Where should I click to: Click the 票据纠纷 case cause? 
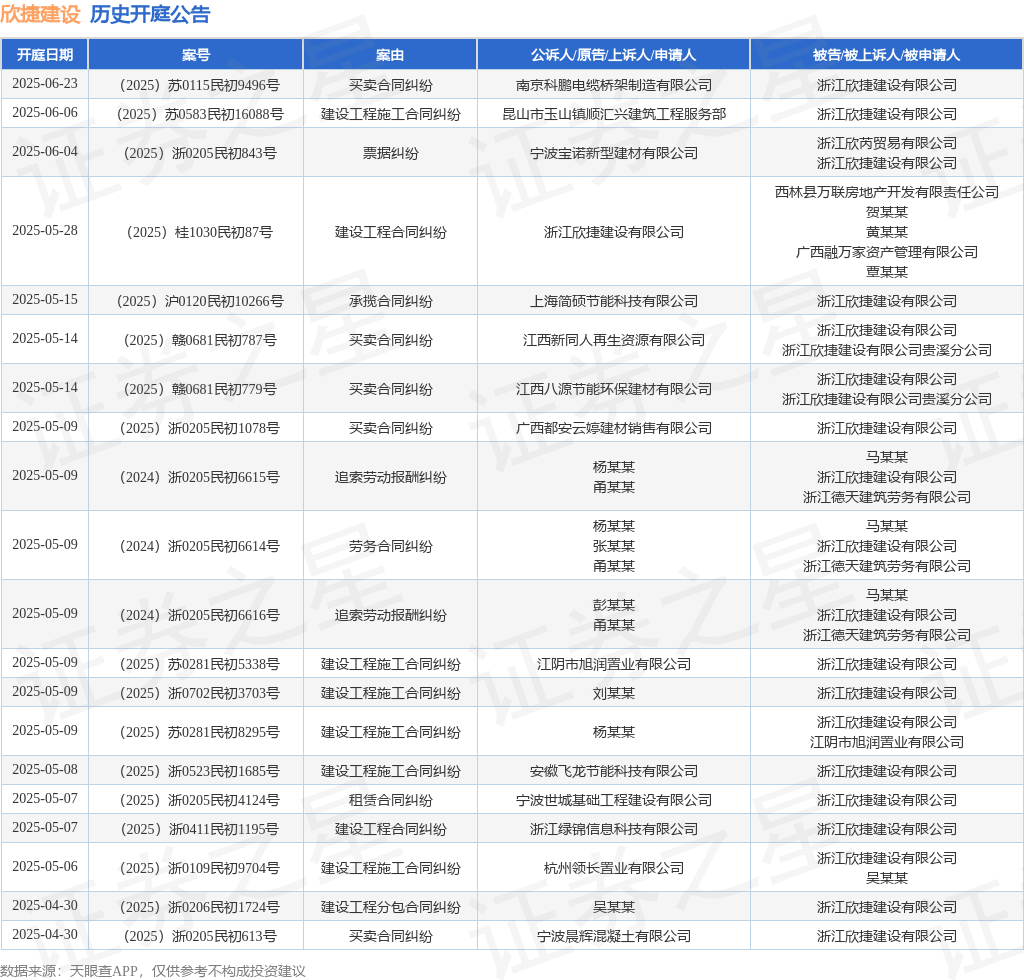390,153
